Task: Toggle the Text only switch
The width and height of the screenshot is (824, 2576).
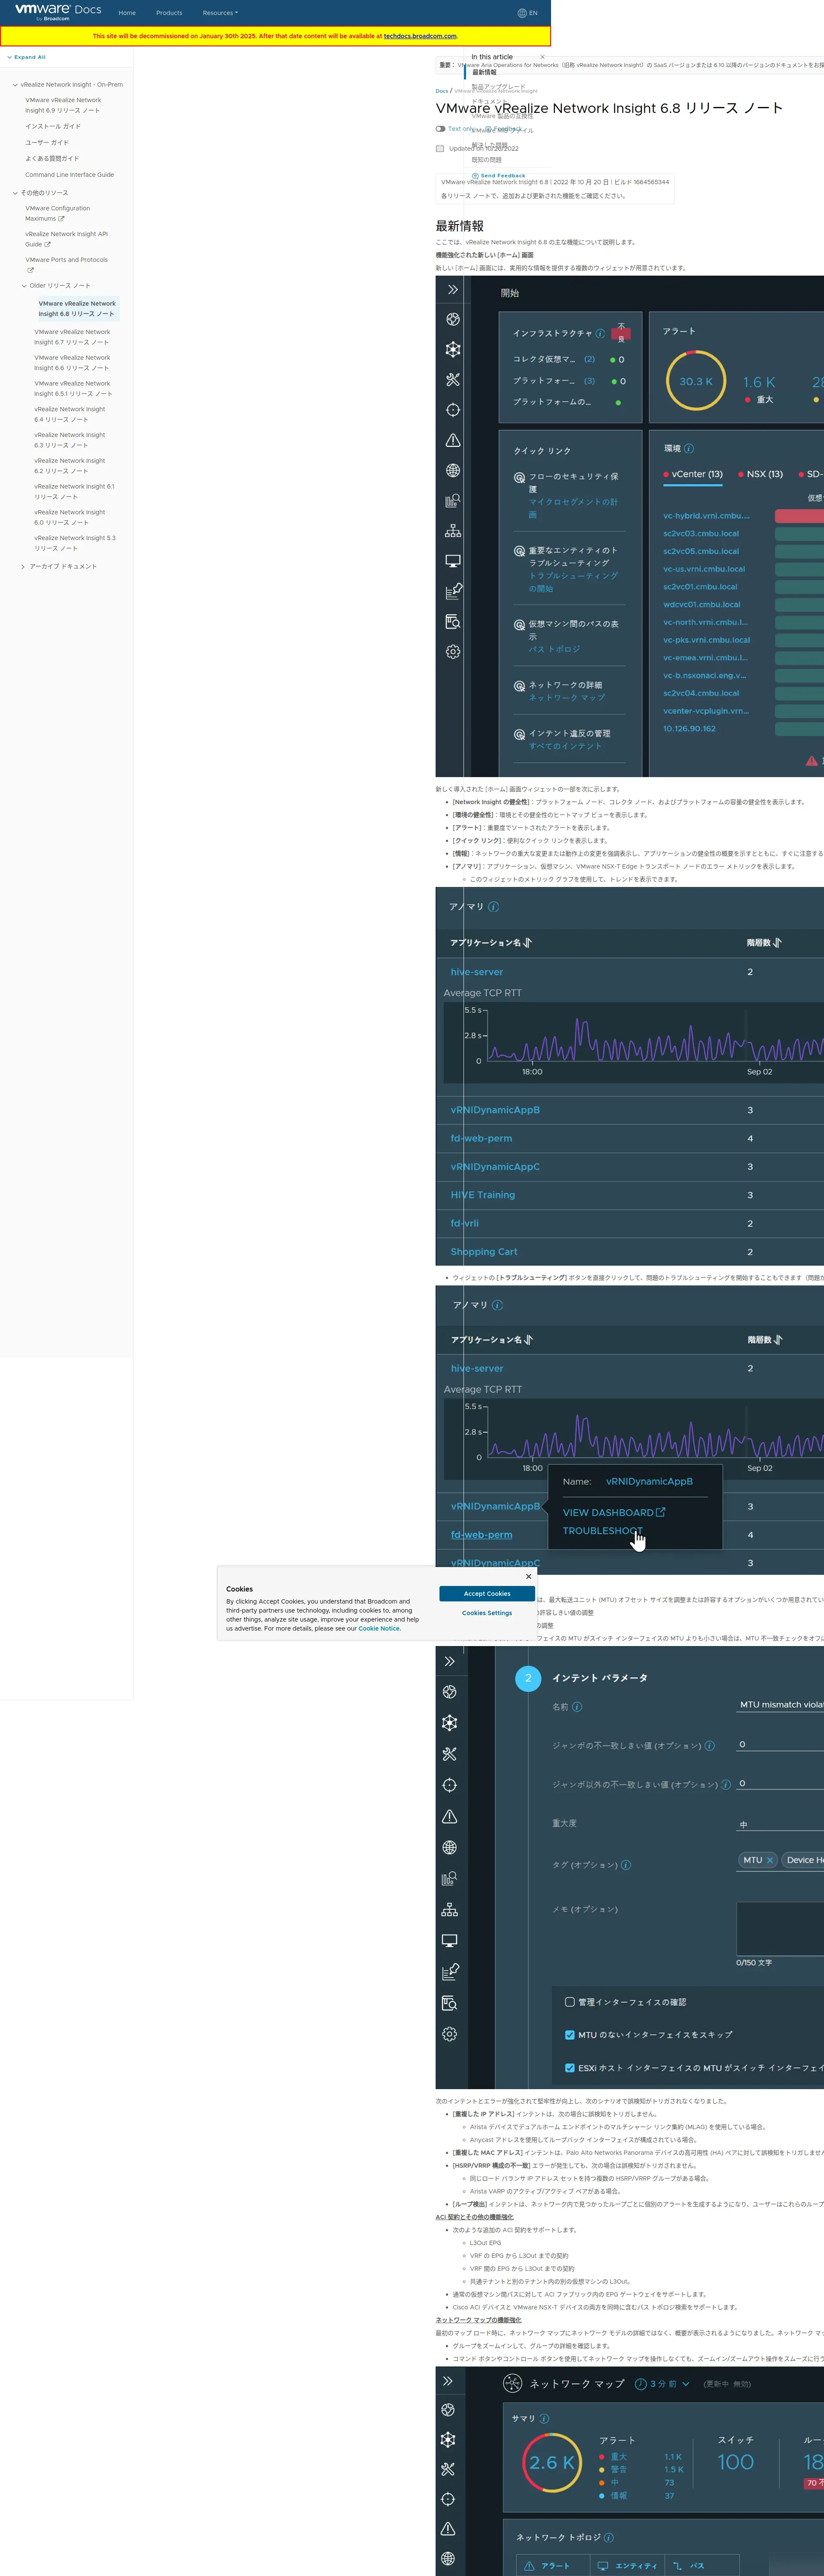Action: pos(441,129)
